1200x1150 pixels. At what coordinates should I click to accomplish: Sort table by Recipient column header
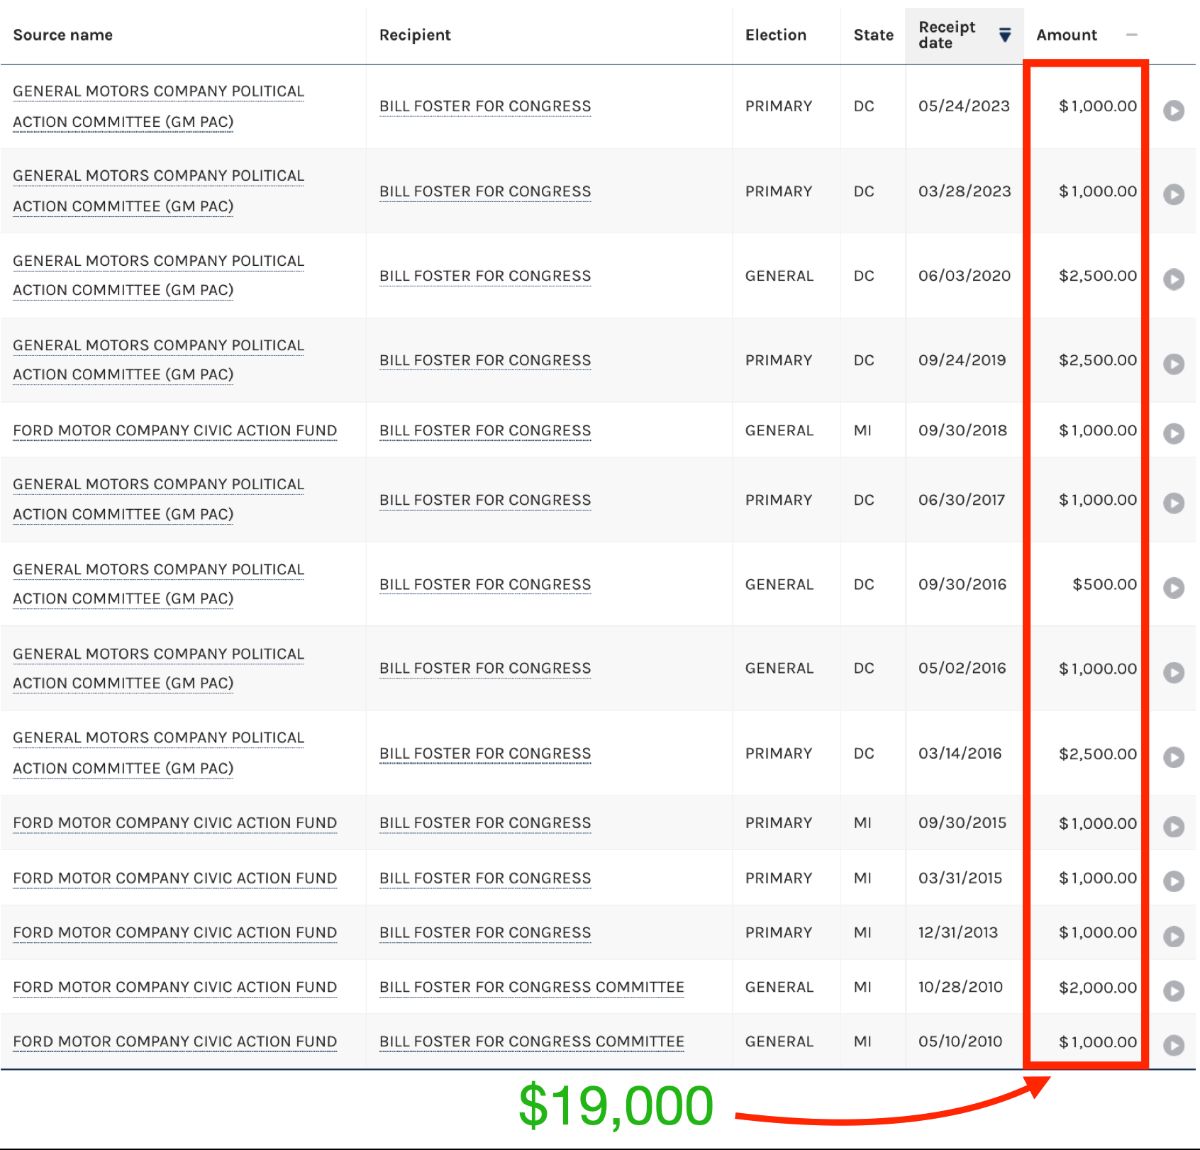(x=415, y=35)
